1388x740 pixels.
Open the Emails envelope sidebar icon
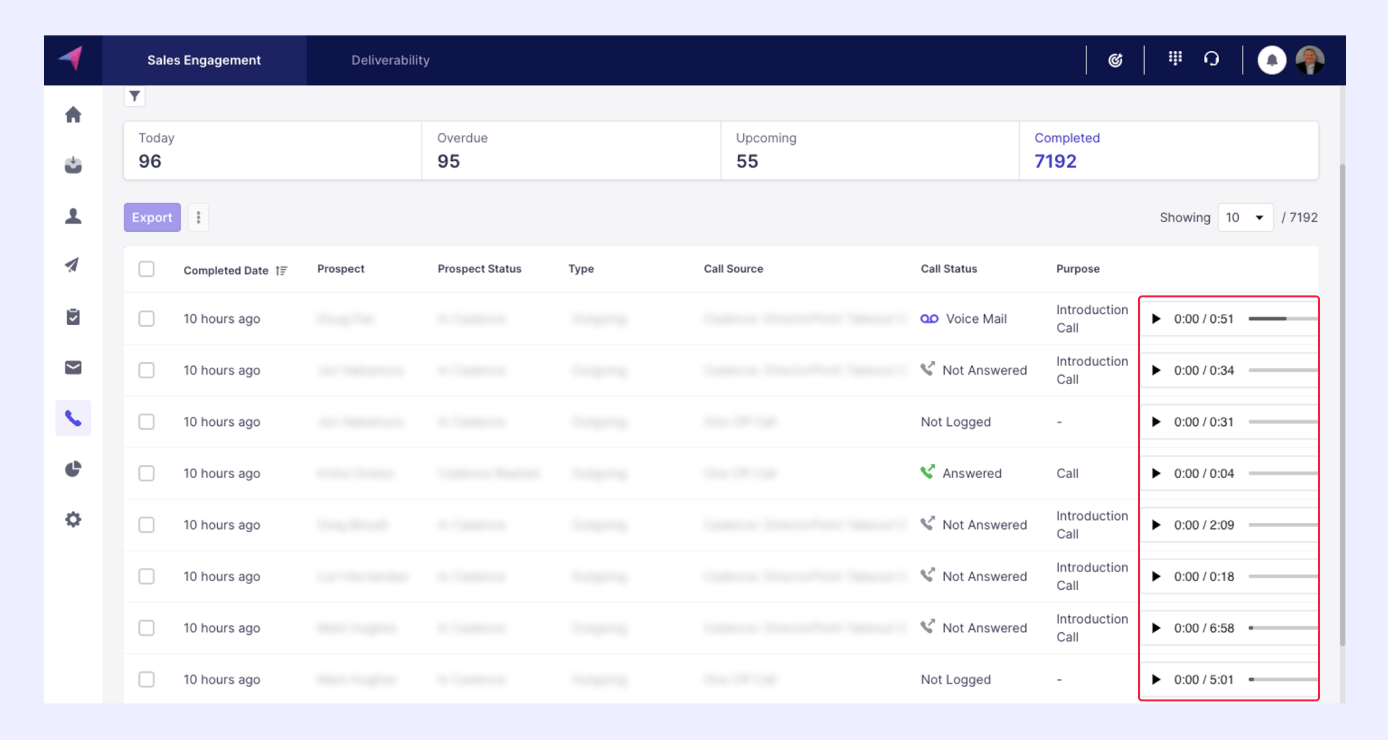click(73, 368)
